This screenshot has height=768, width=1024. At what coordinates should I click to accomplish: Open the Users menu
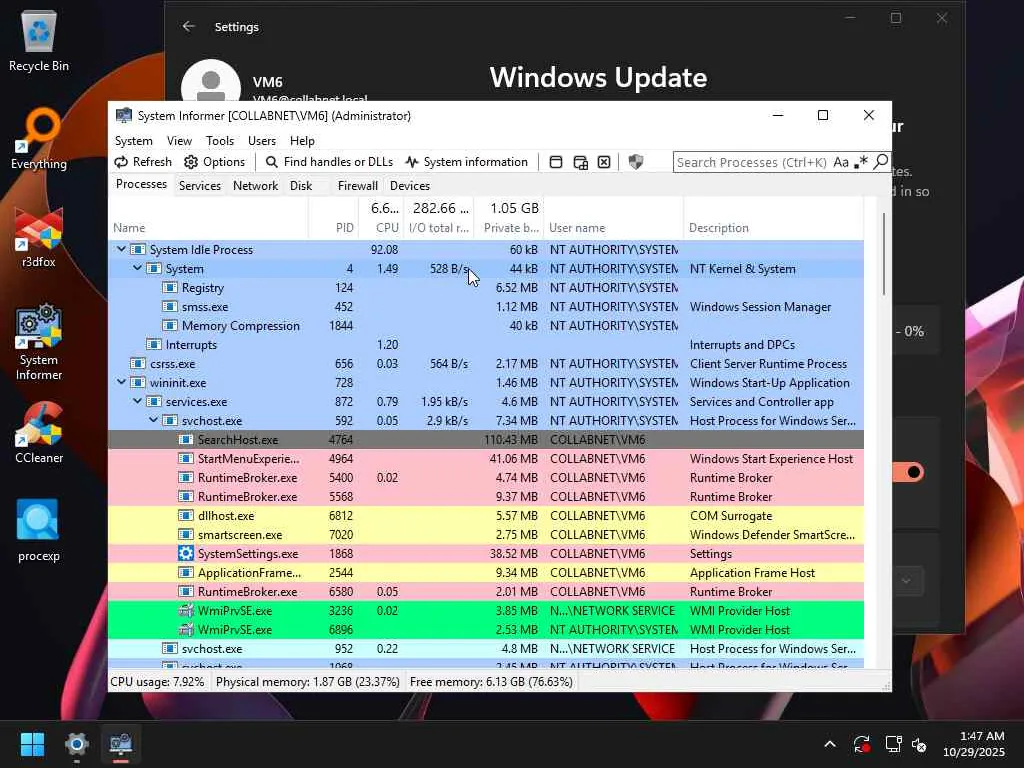(262, 140)
